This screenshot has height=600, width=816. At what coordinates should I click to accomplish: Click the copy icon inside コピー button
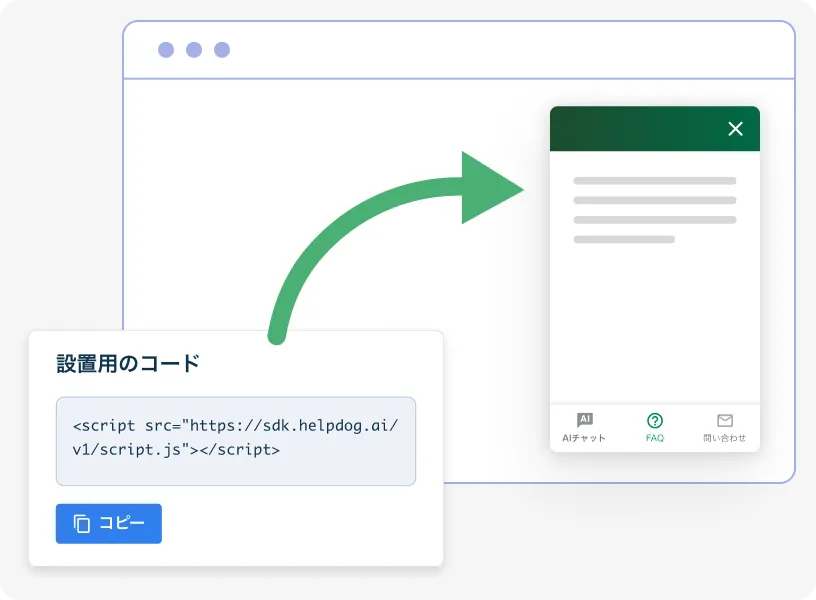[82, 524]
